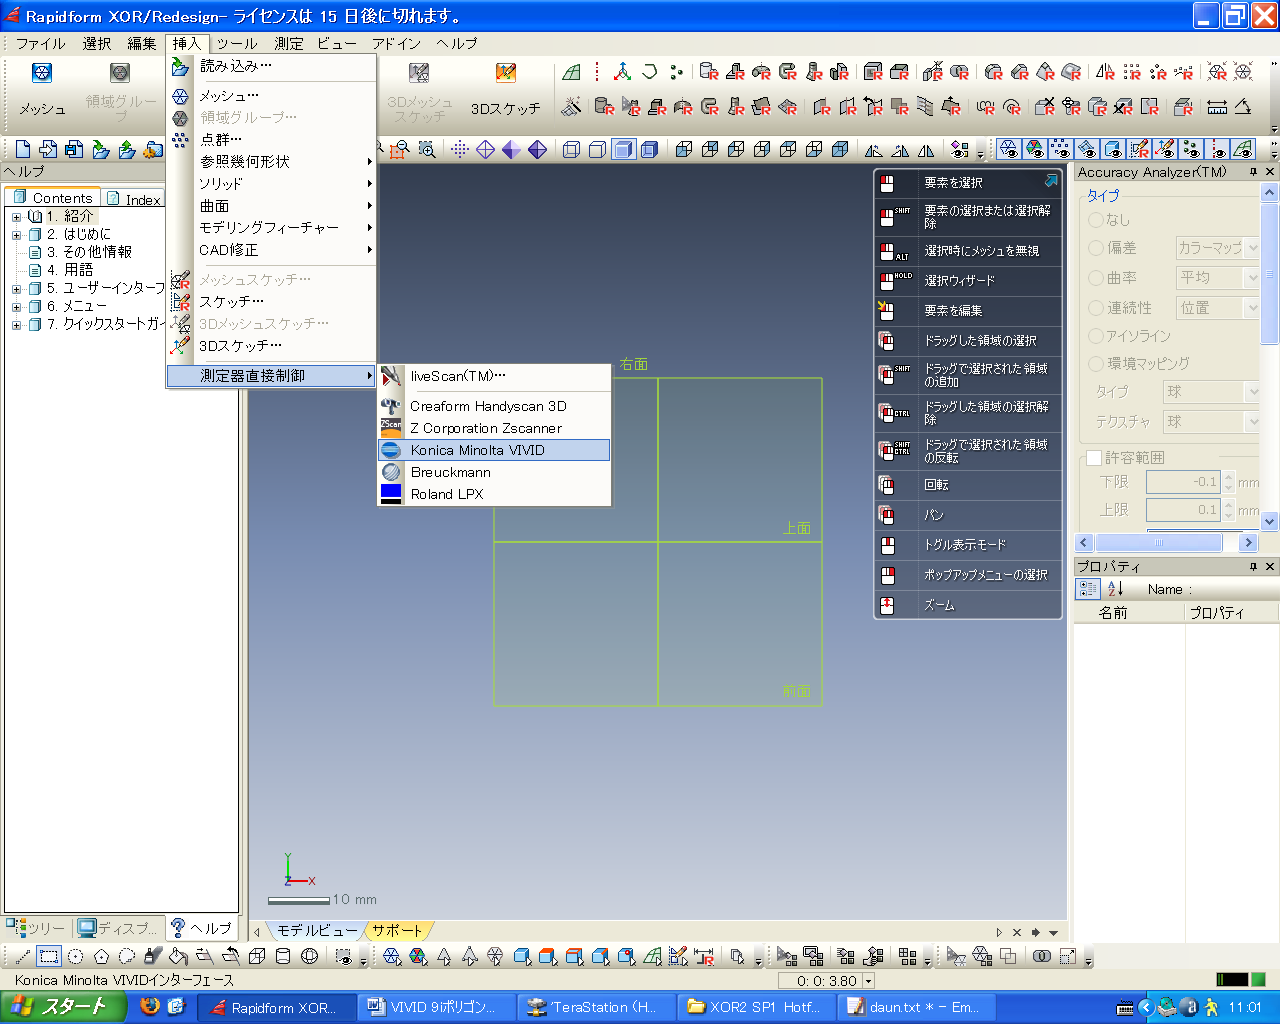Select Konica Minolta VIVID menu item
This screenshot has height=1024, width=1280.
494,450
